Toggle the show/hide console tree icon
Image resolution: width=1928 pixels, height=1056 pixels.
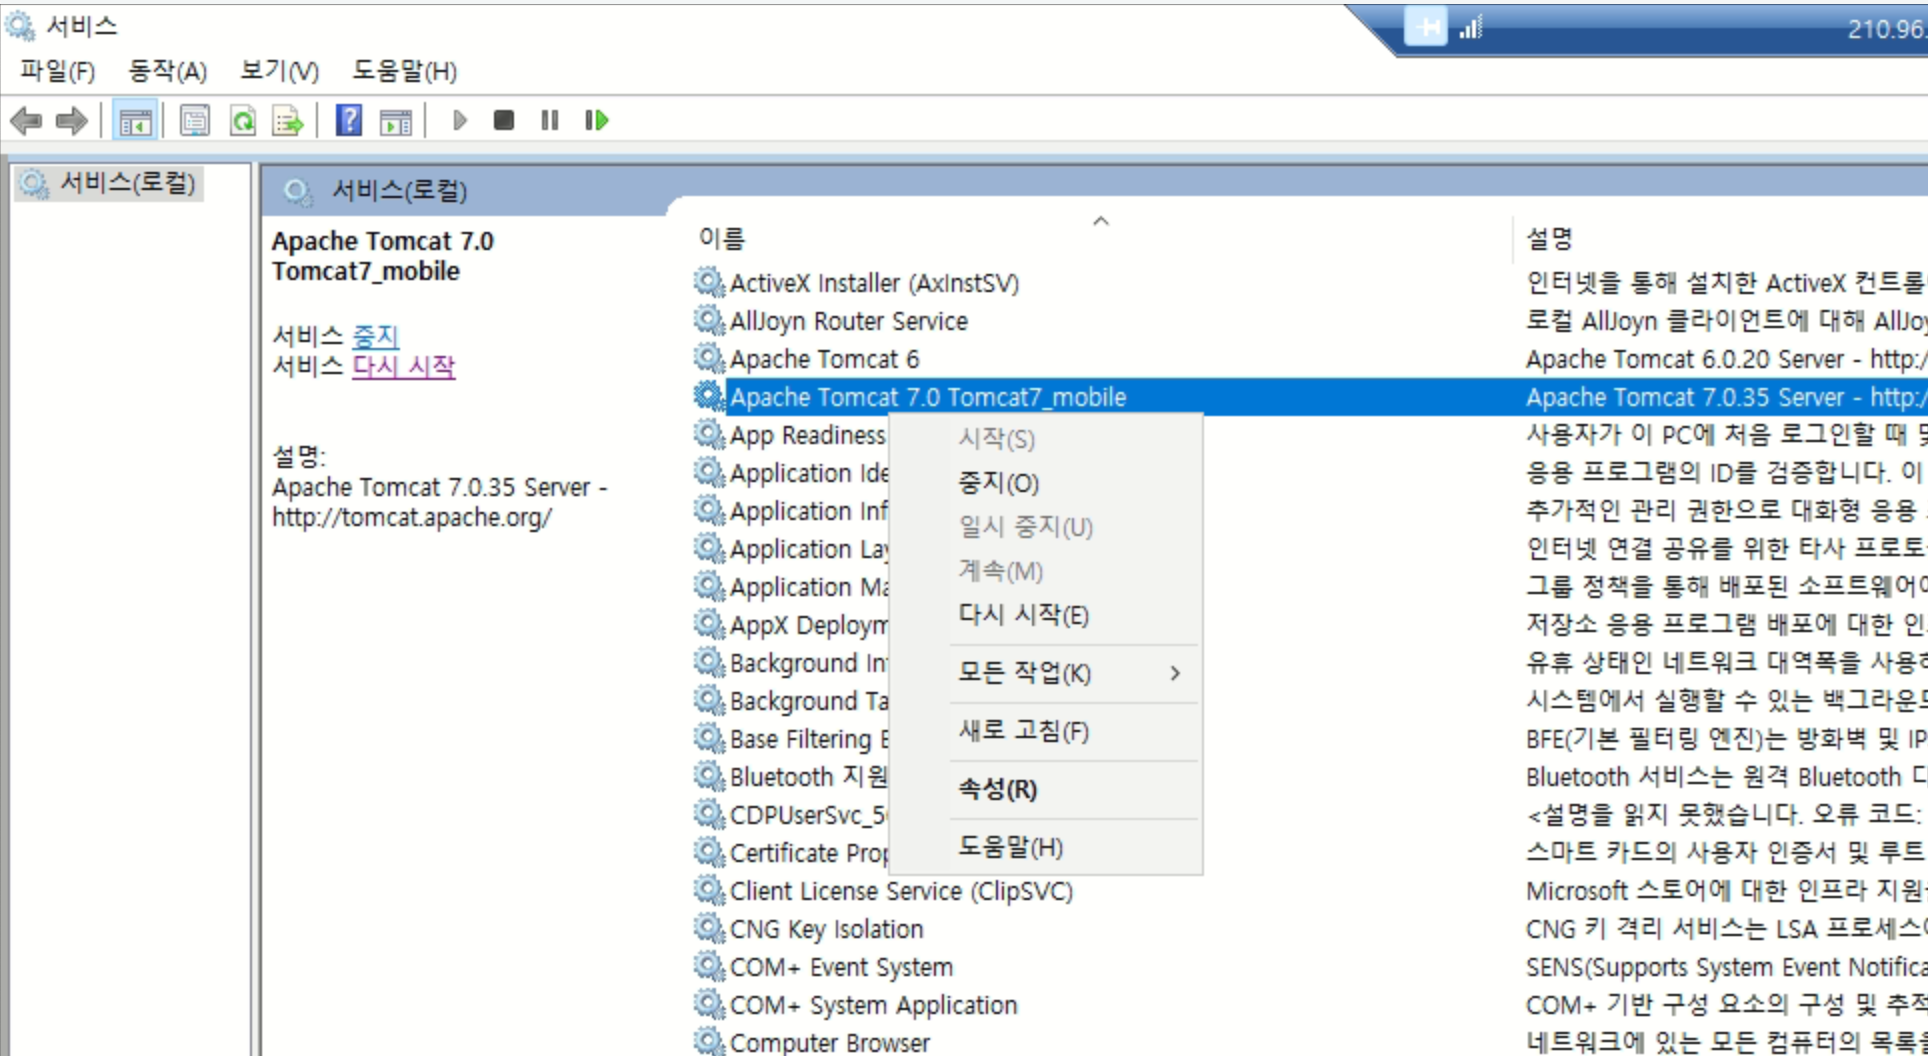click(135, 121)
